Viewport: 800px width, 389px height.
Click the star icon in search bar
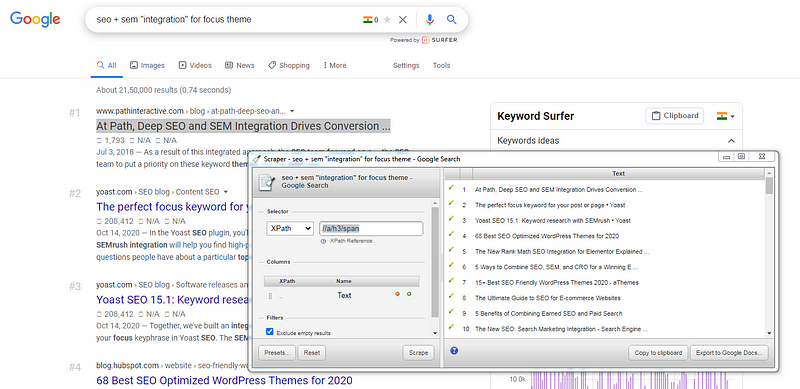point(387,20)
